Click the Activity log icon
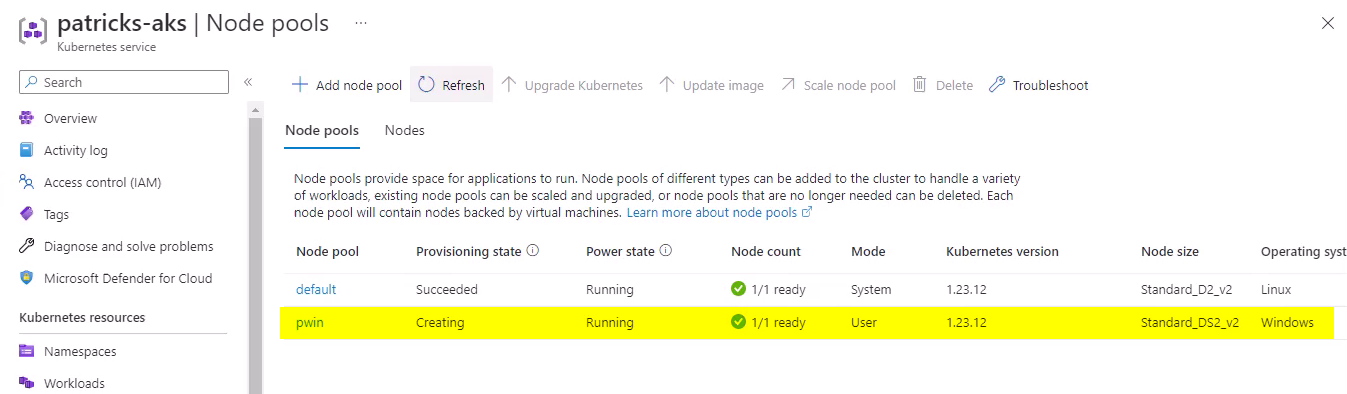 [27, 150]
